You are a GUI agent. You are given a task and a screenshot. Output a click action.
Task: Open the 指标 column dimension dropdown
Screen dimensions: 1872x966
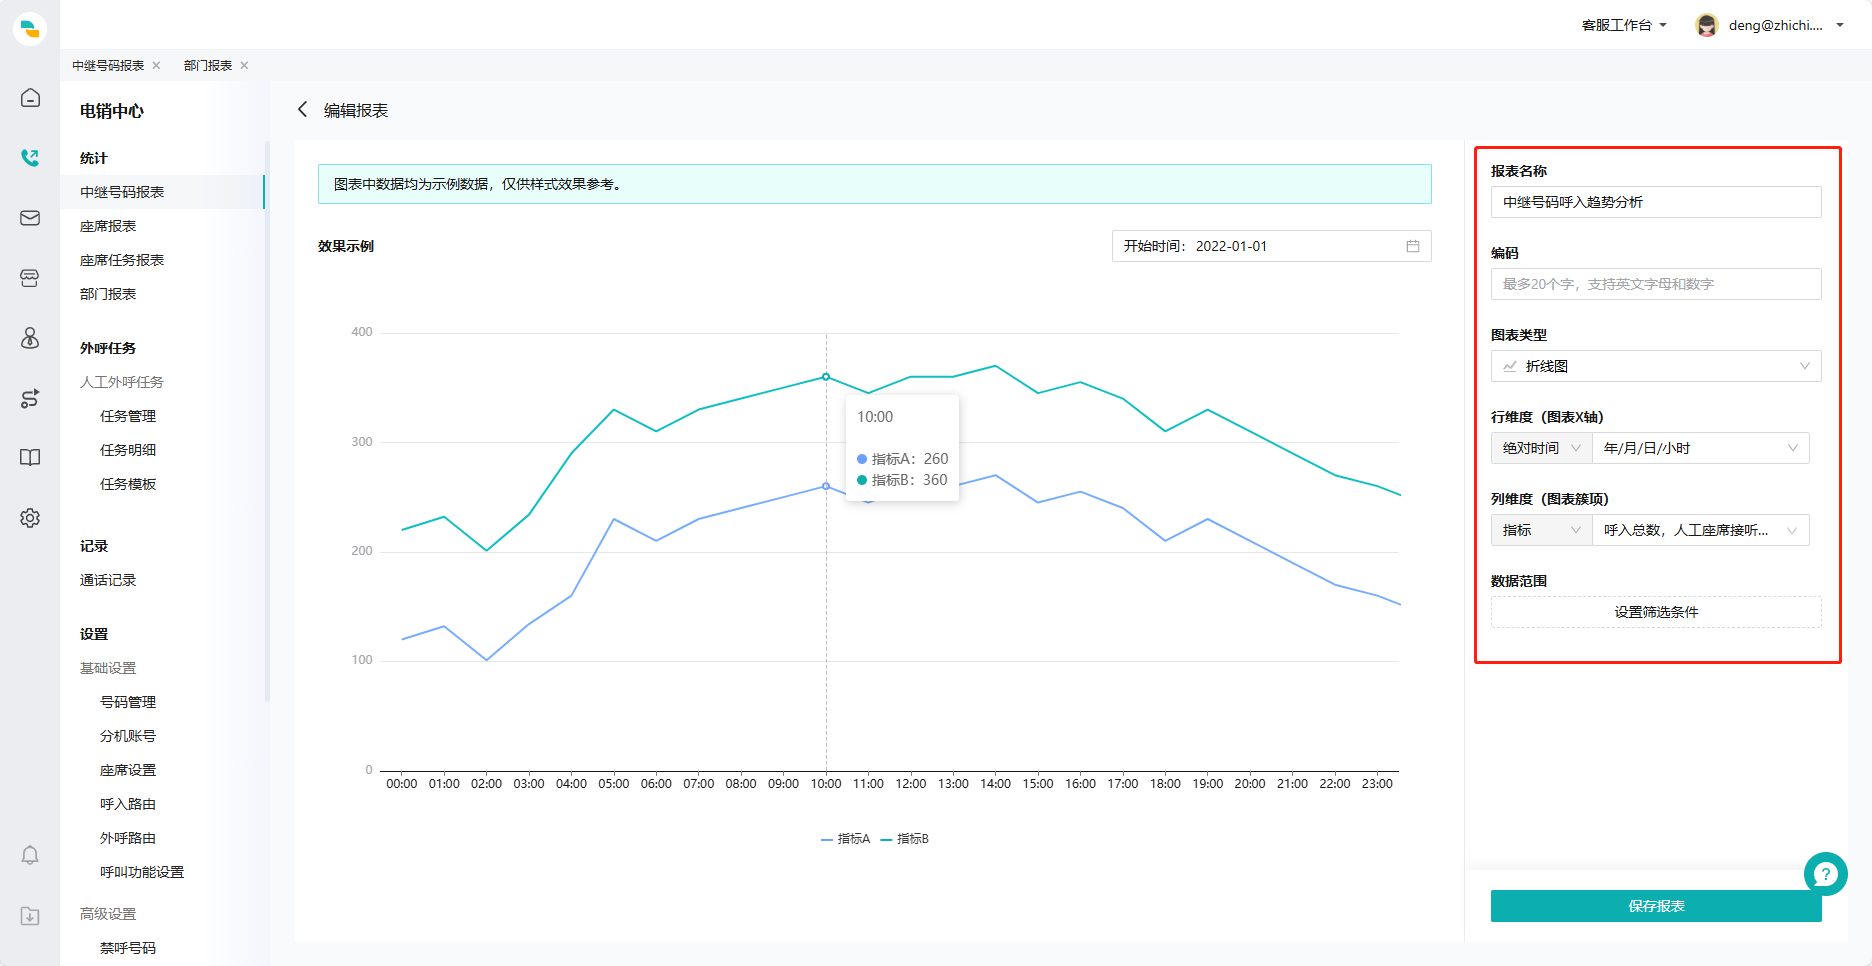(x=1541, y=530)
